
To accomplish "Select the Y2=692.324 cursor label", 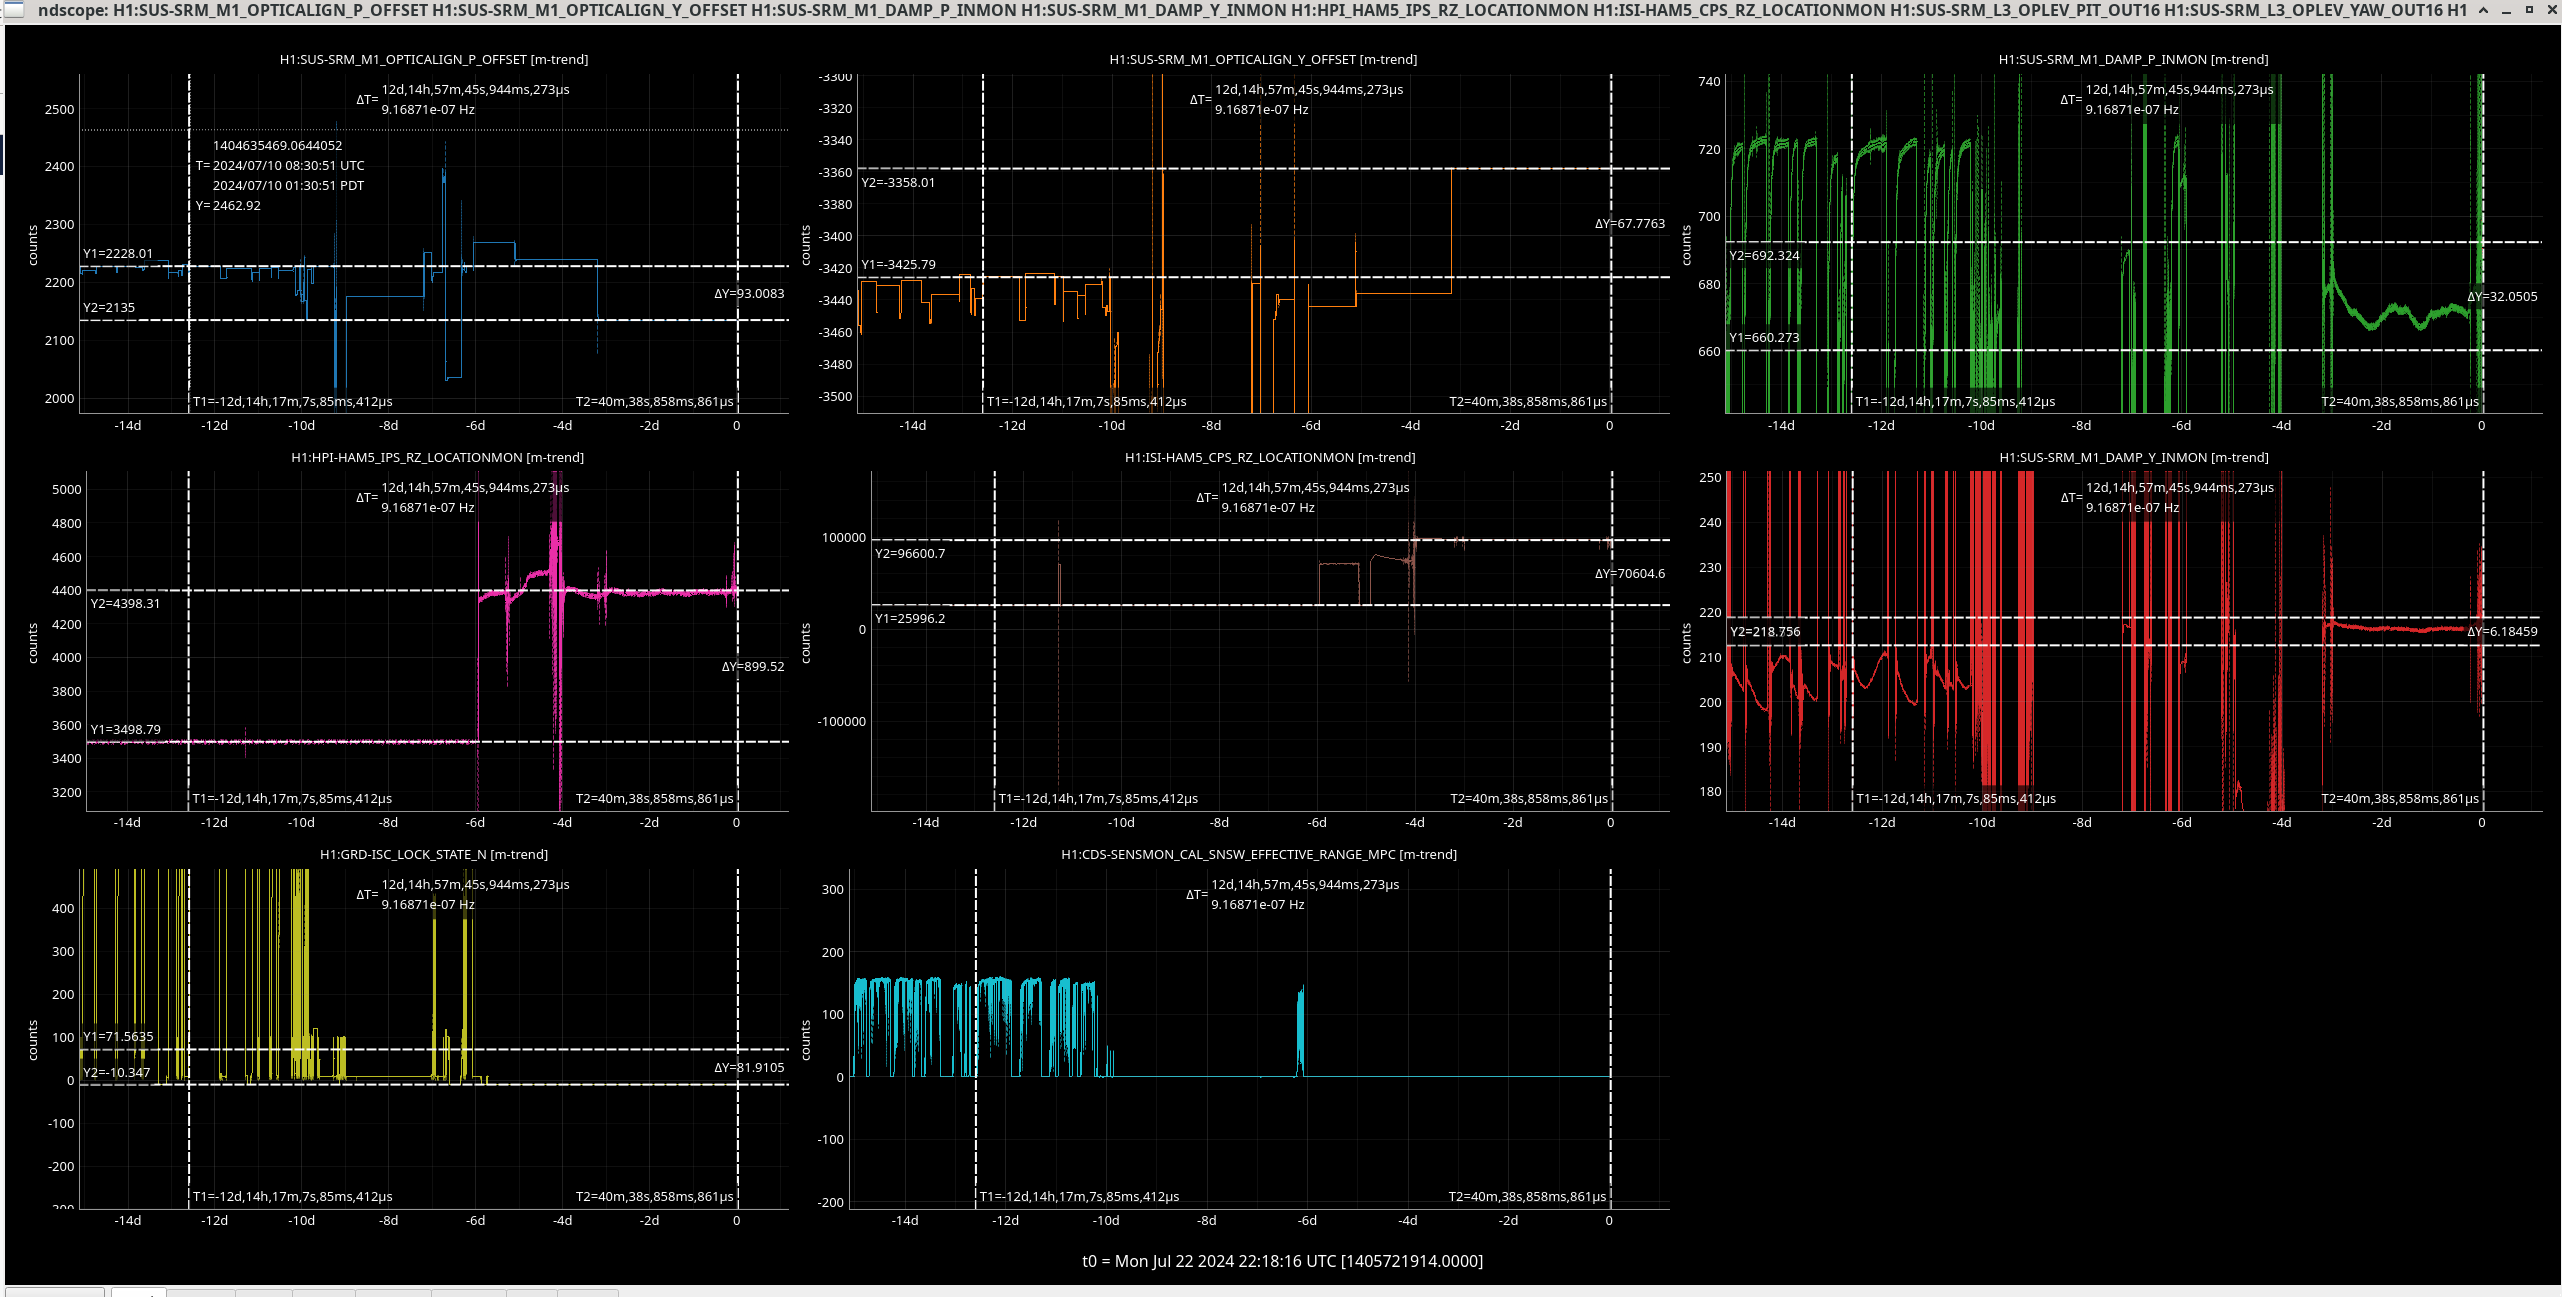I will coord(1765,256).
